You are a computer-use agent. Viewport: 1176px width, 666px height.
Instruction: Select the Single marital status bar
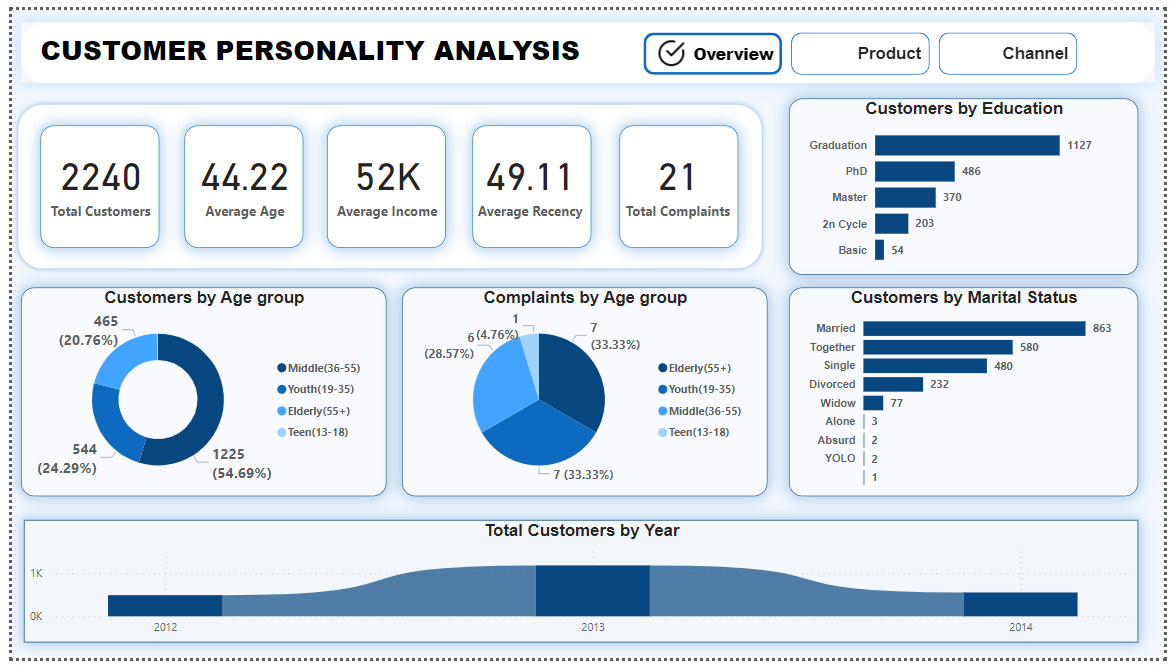(x=925, y=366)
